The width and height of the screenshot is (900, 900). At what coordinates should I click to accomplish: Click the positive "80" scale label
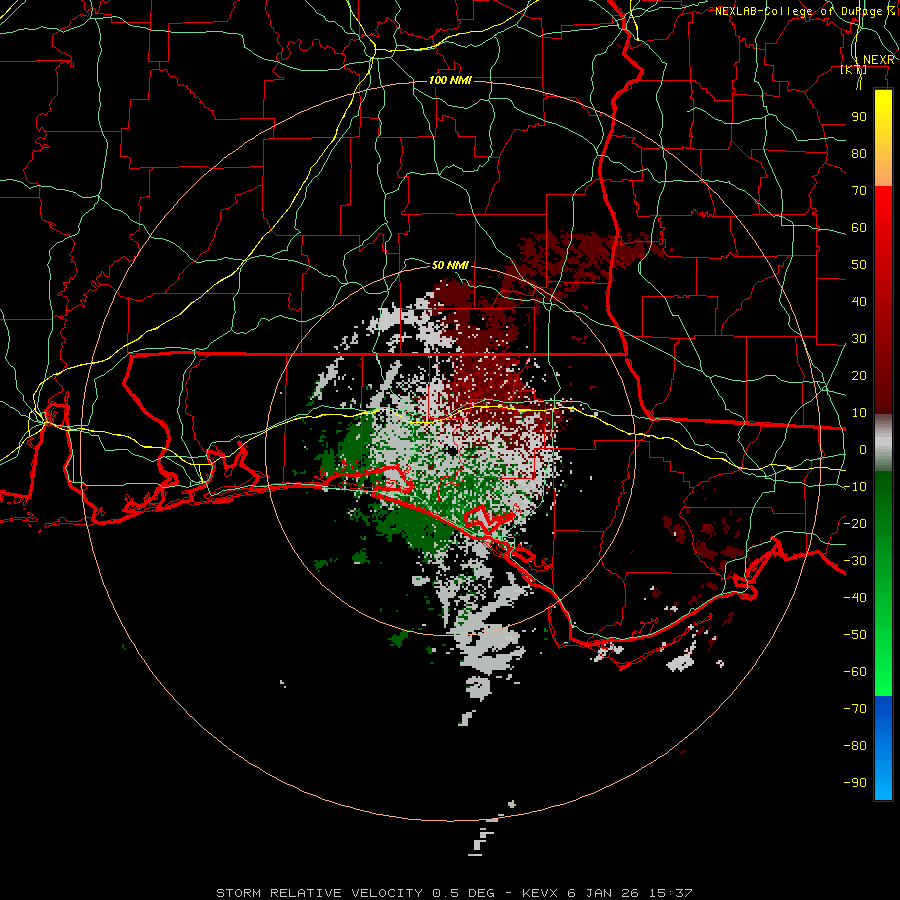(x=859, y=153)
